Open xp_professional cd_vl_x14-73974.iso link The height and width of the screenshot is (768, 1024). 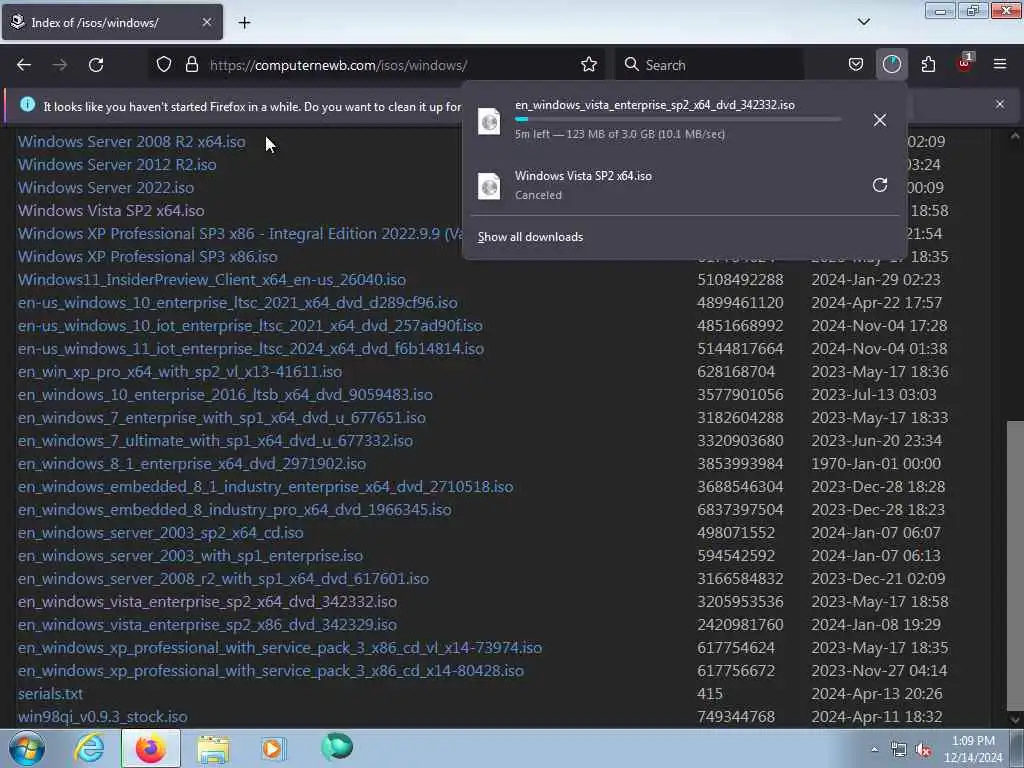(280, 648)
